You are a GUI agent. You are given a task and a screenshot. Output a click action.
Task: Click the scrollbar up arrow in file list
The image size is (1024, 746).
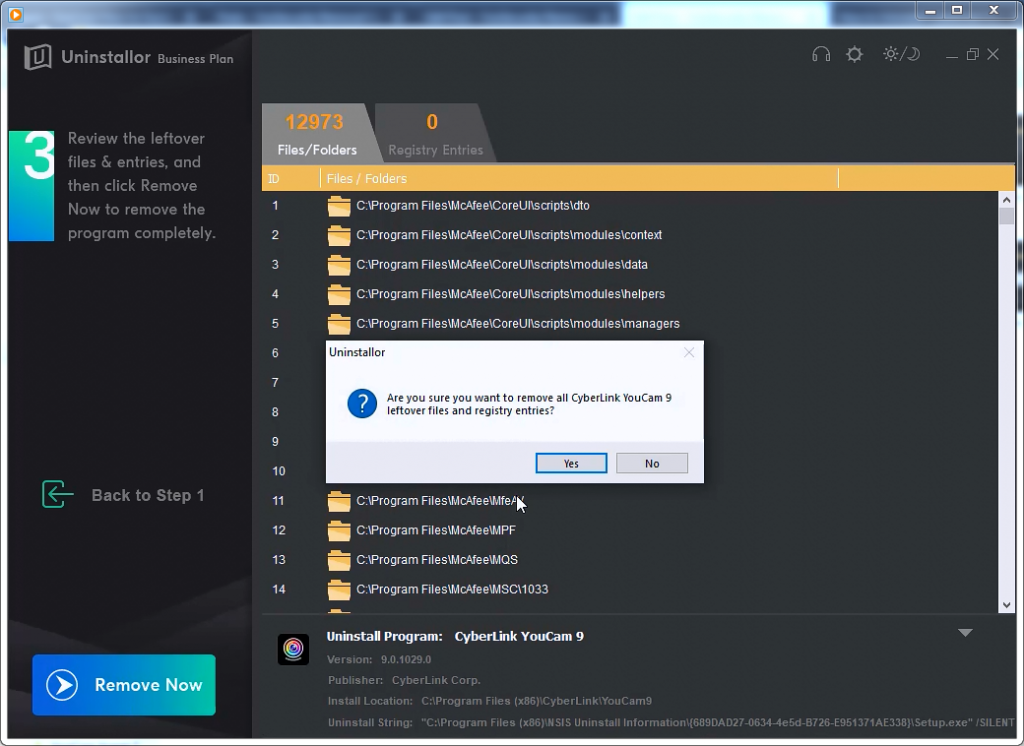(1006, 200)
